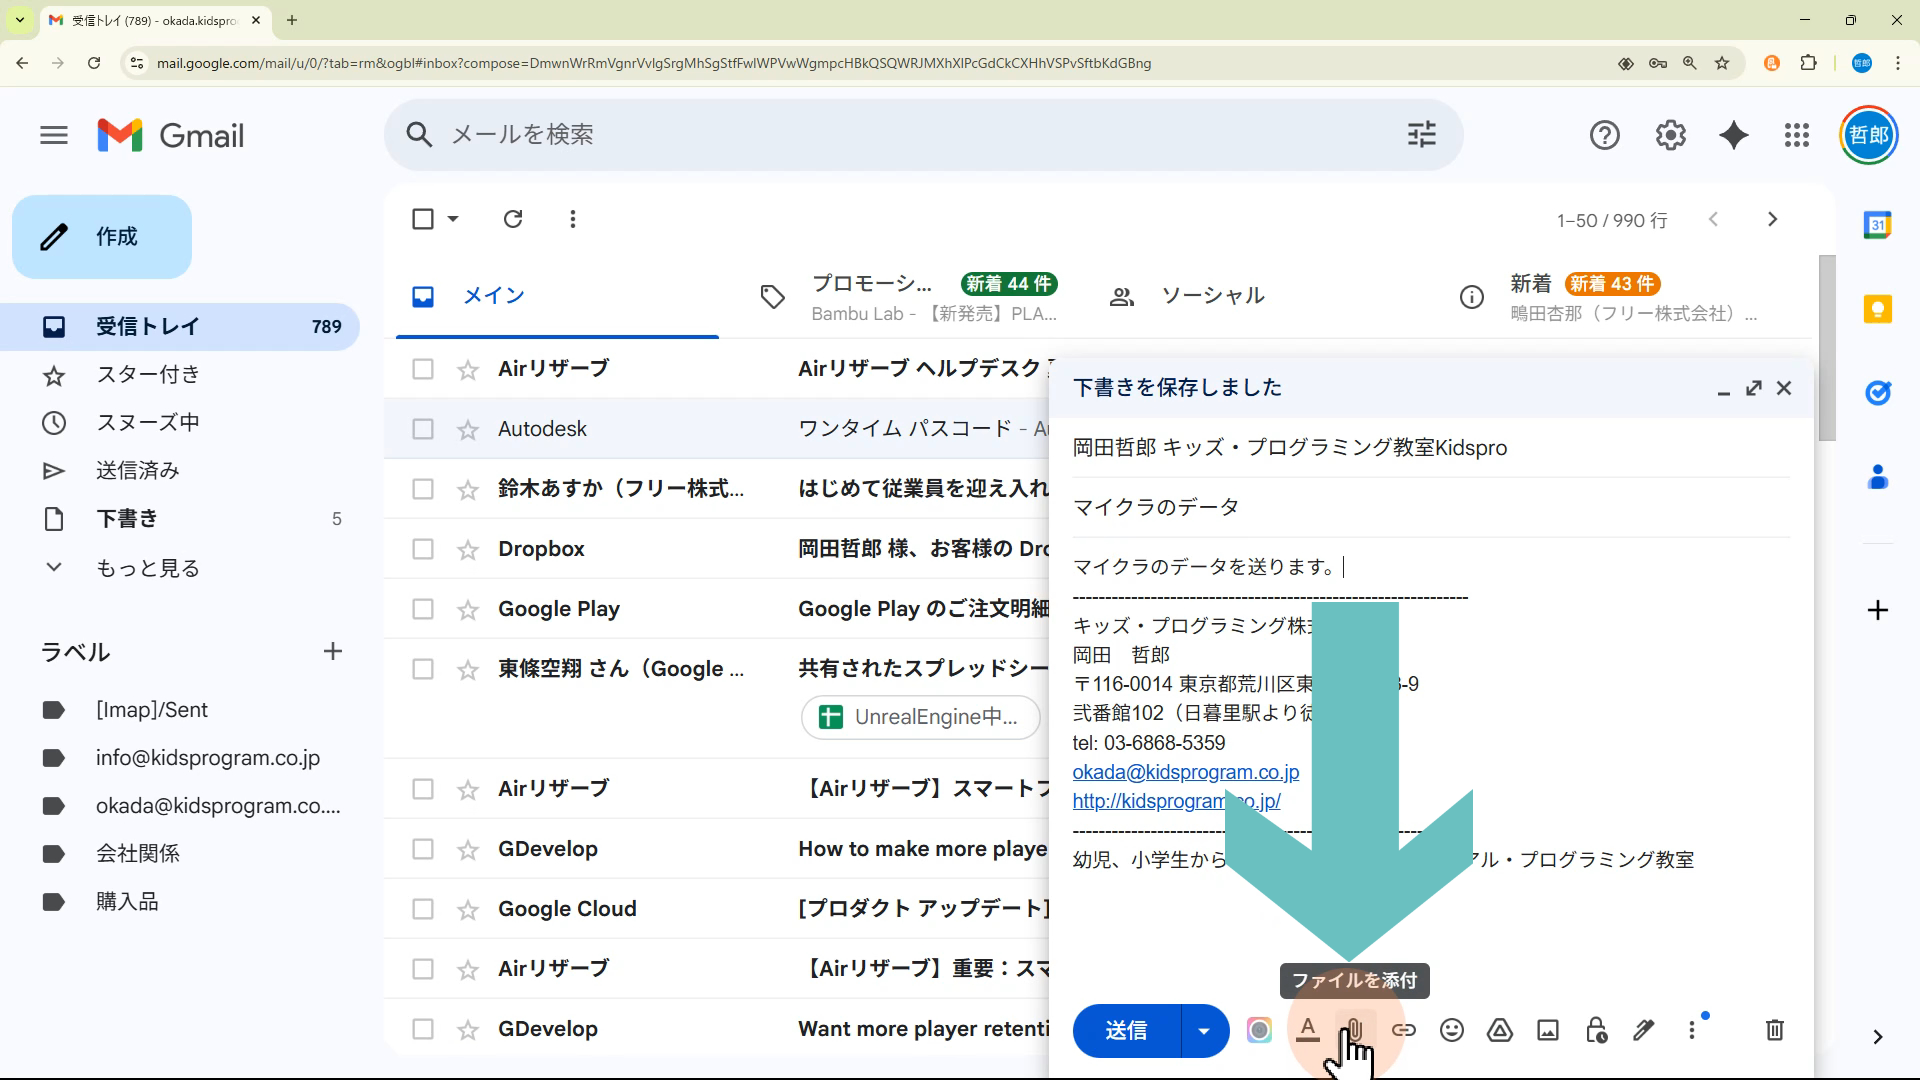Viewport: 1920px width, 1080px height.
Task: Open 下書き folder in sidebar
Action: point(127,519)
